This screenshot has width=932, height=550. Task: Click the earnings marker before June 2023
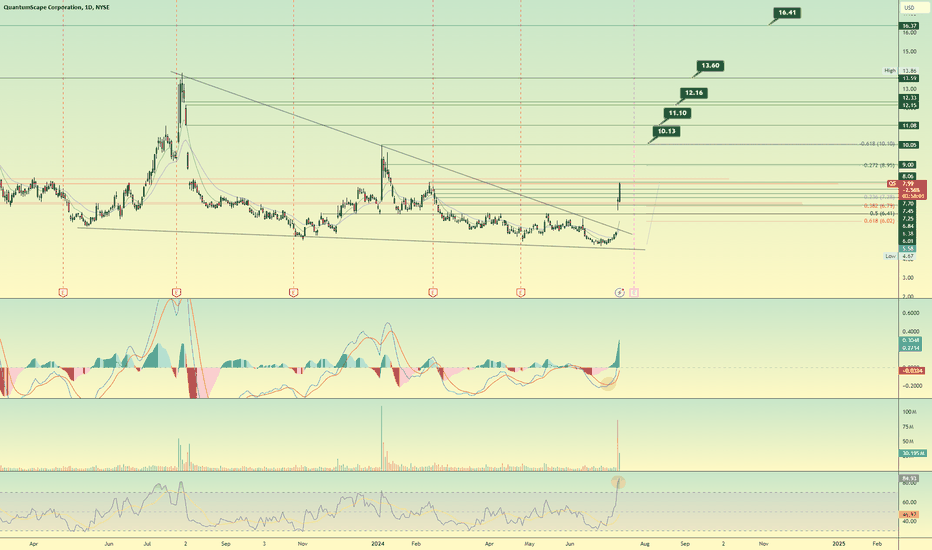[63, 292]
